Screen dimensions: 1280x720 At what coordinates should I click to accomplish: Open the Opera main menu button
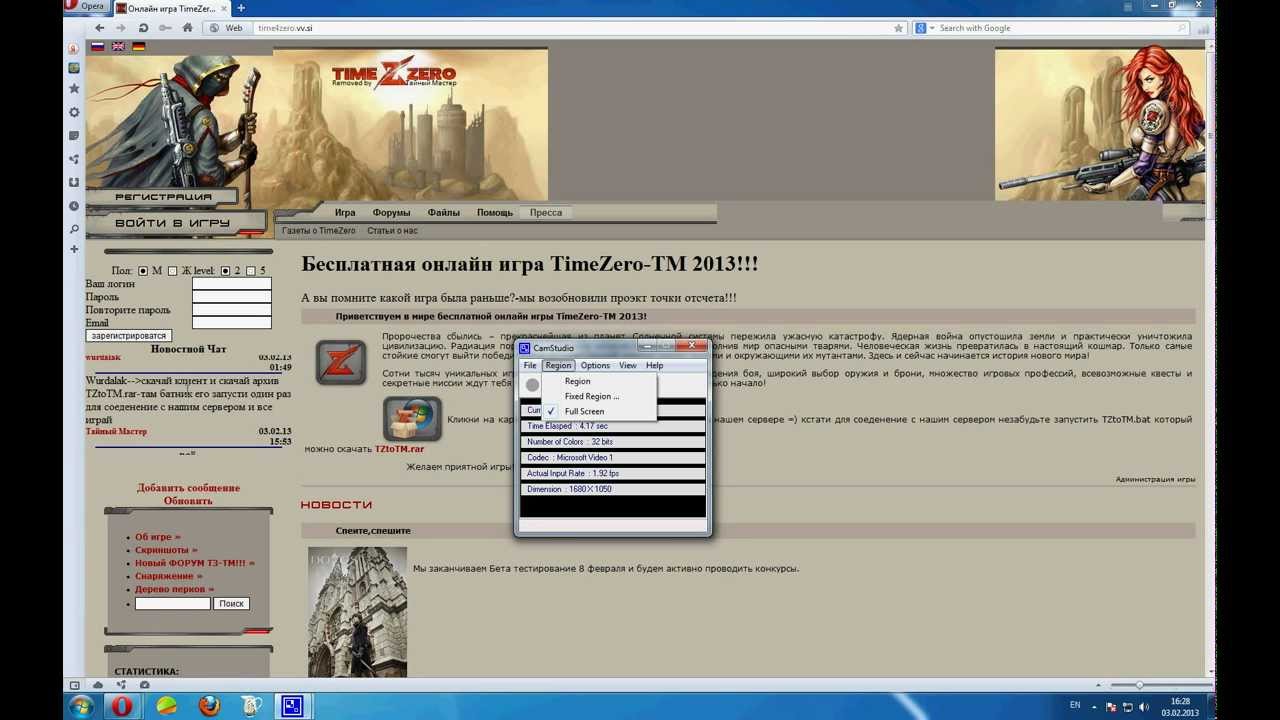[86, 7]
